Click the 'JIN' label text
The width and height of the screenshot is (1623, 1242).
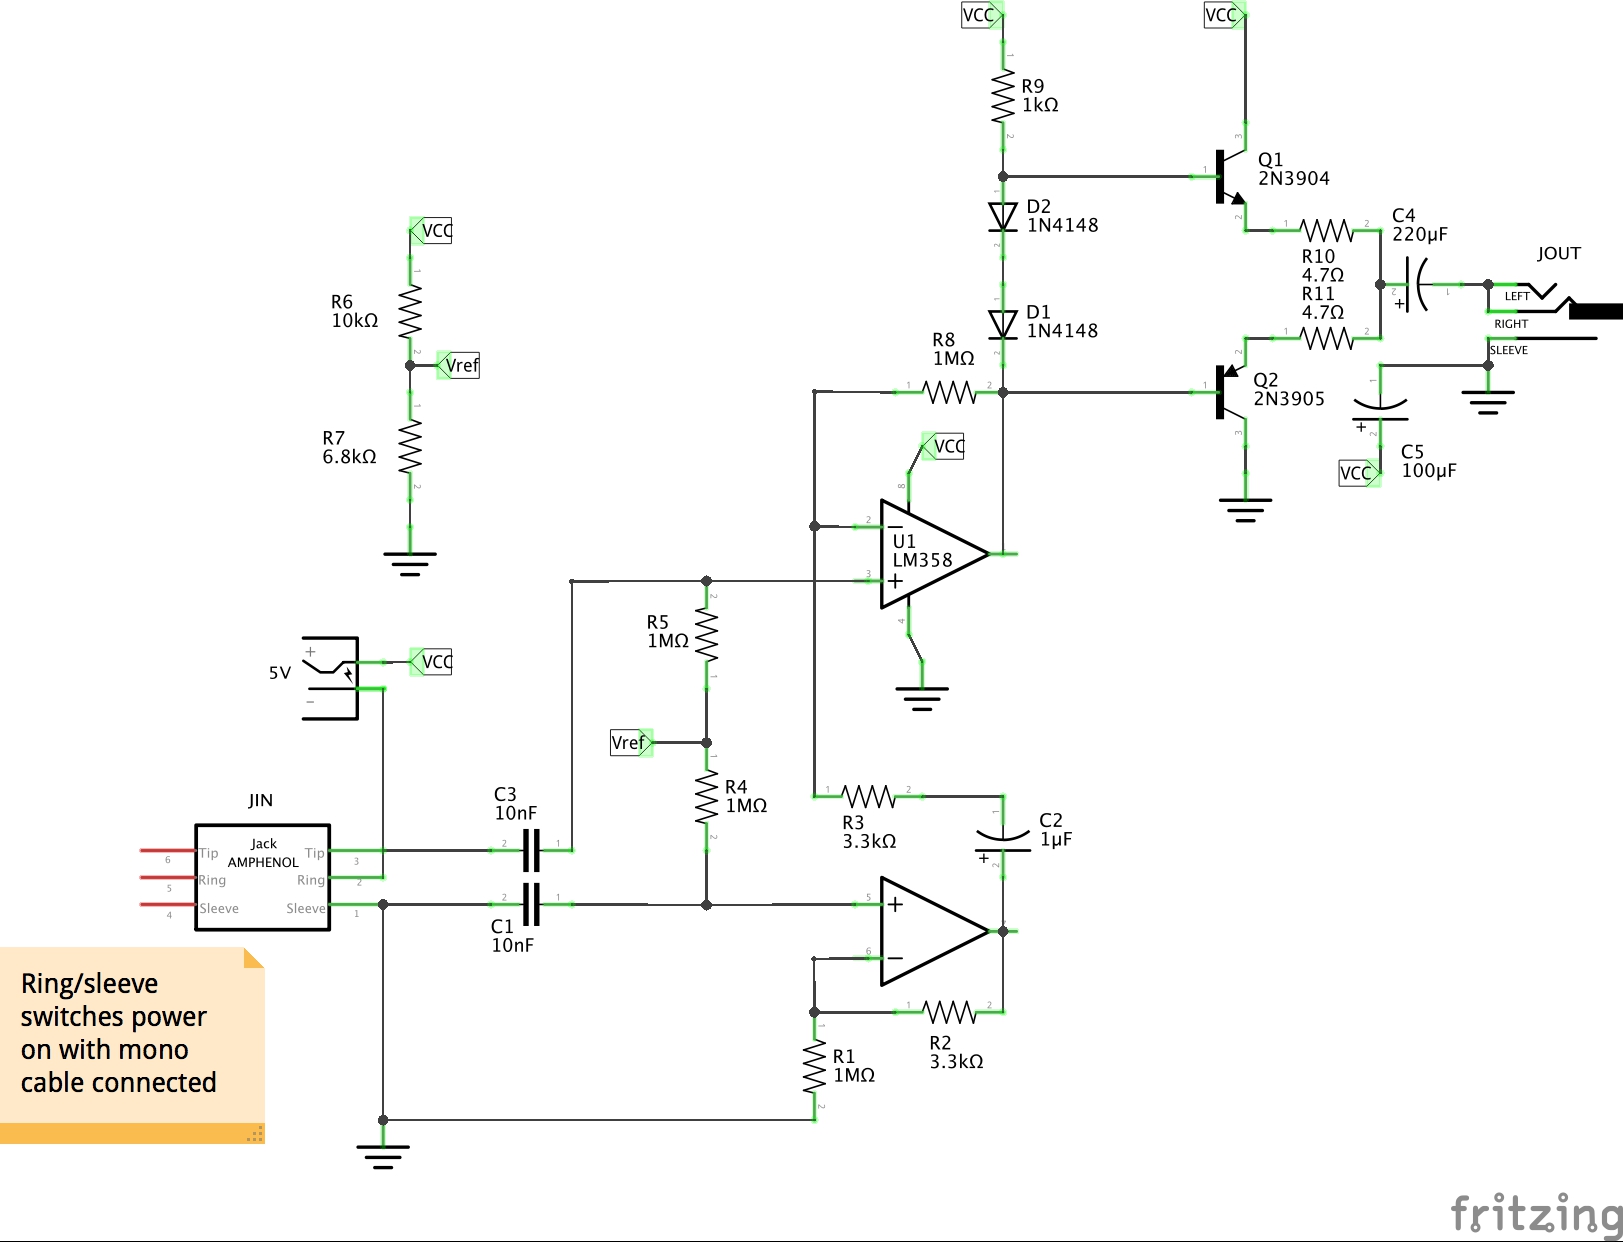[260, 800]
